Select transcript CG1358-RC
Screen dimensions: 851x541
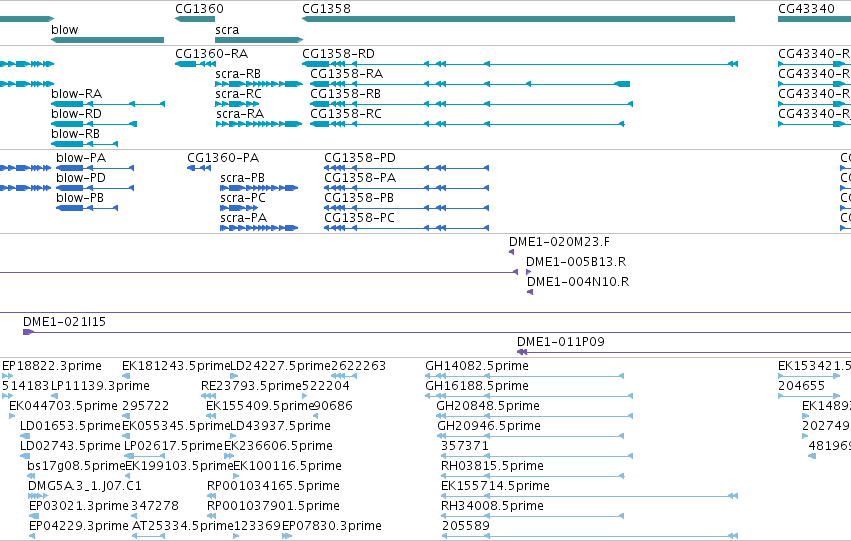[x=467, y=124]
